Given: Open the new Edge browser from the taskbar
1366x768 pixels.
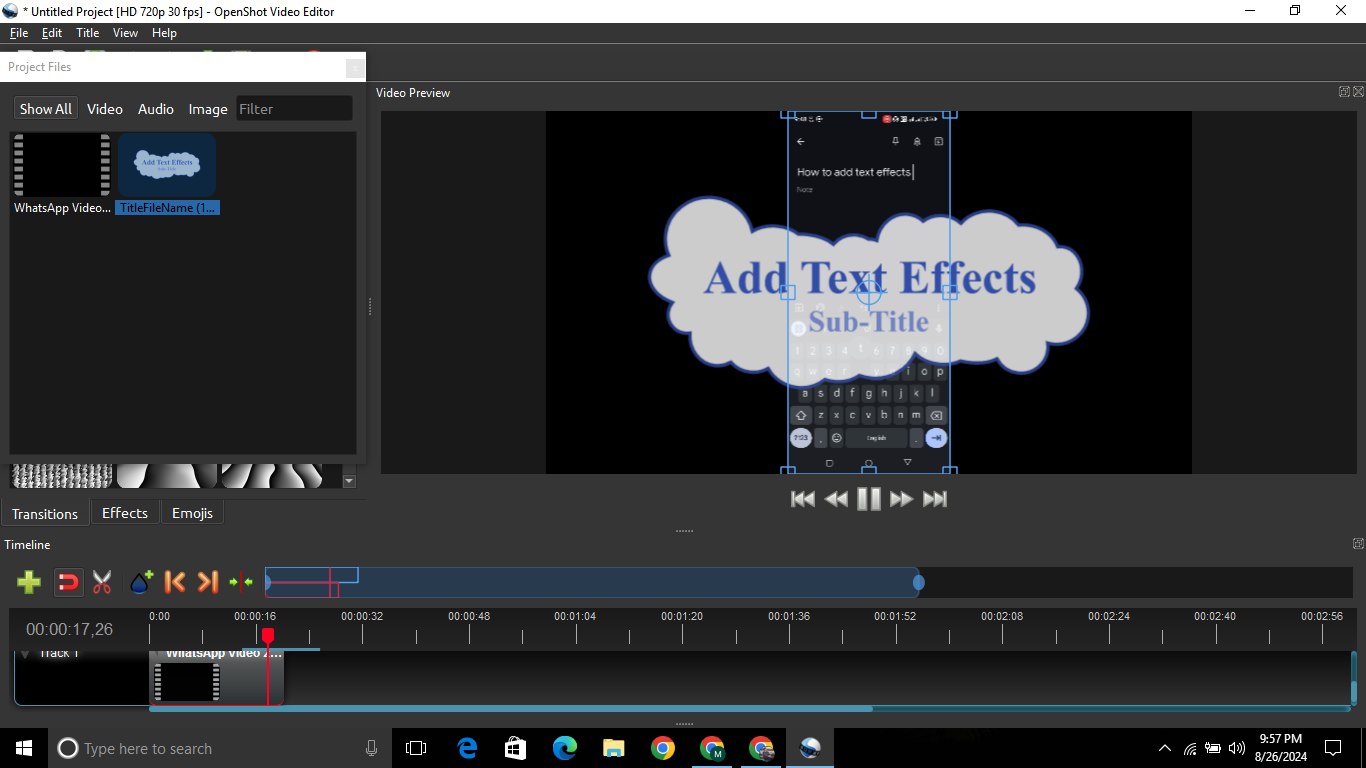Looking at the screenshot, I should [x=565, y=748].
